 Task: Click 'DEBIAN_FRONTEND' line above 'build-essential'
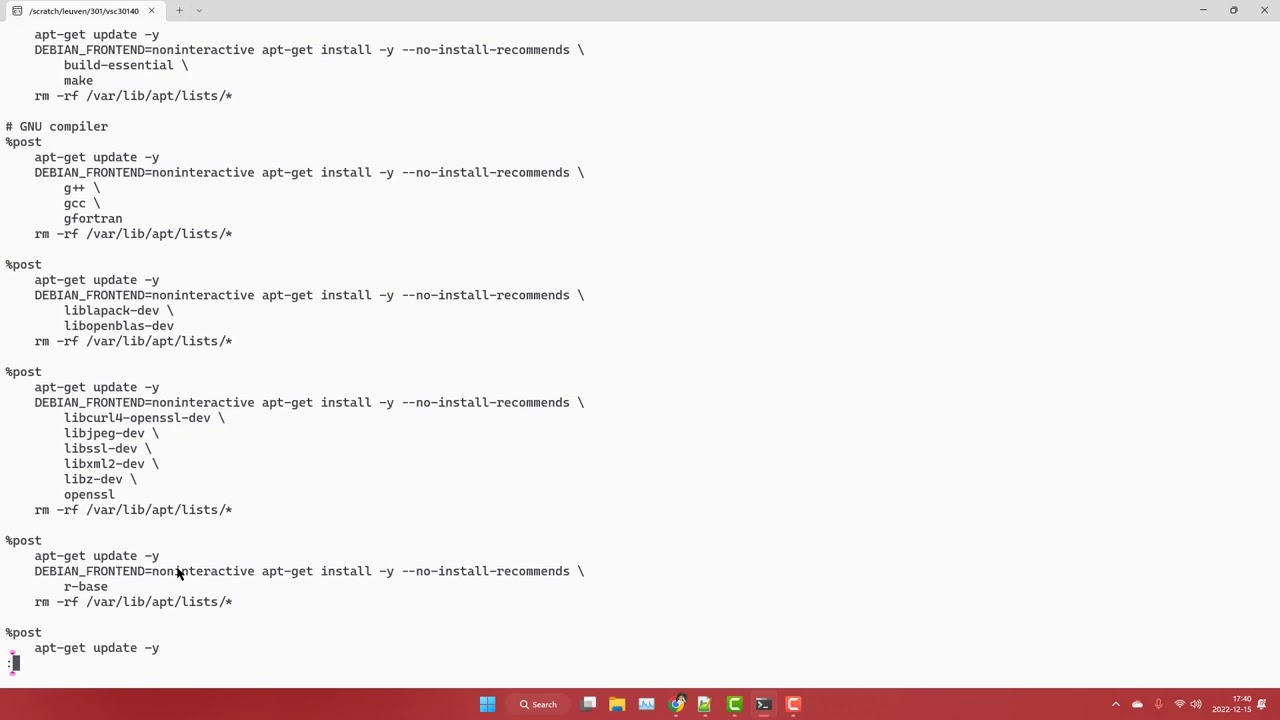tap(309, 50)
